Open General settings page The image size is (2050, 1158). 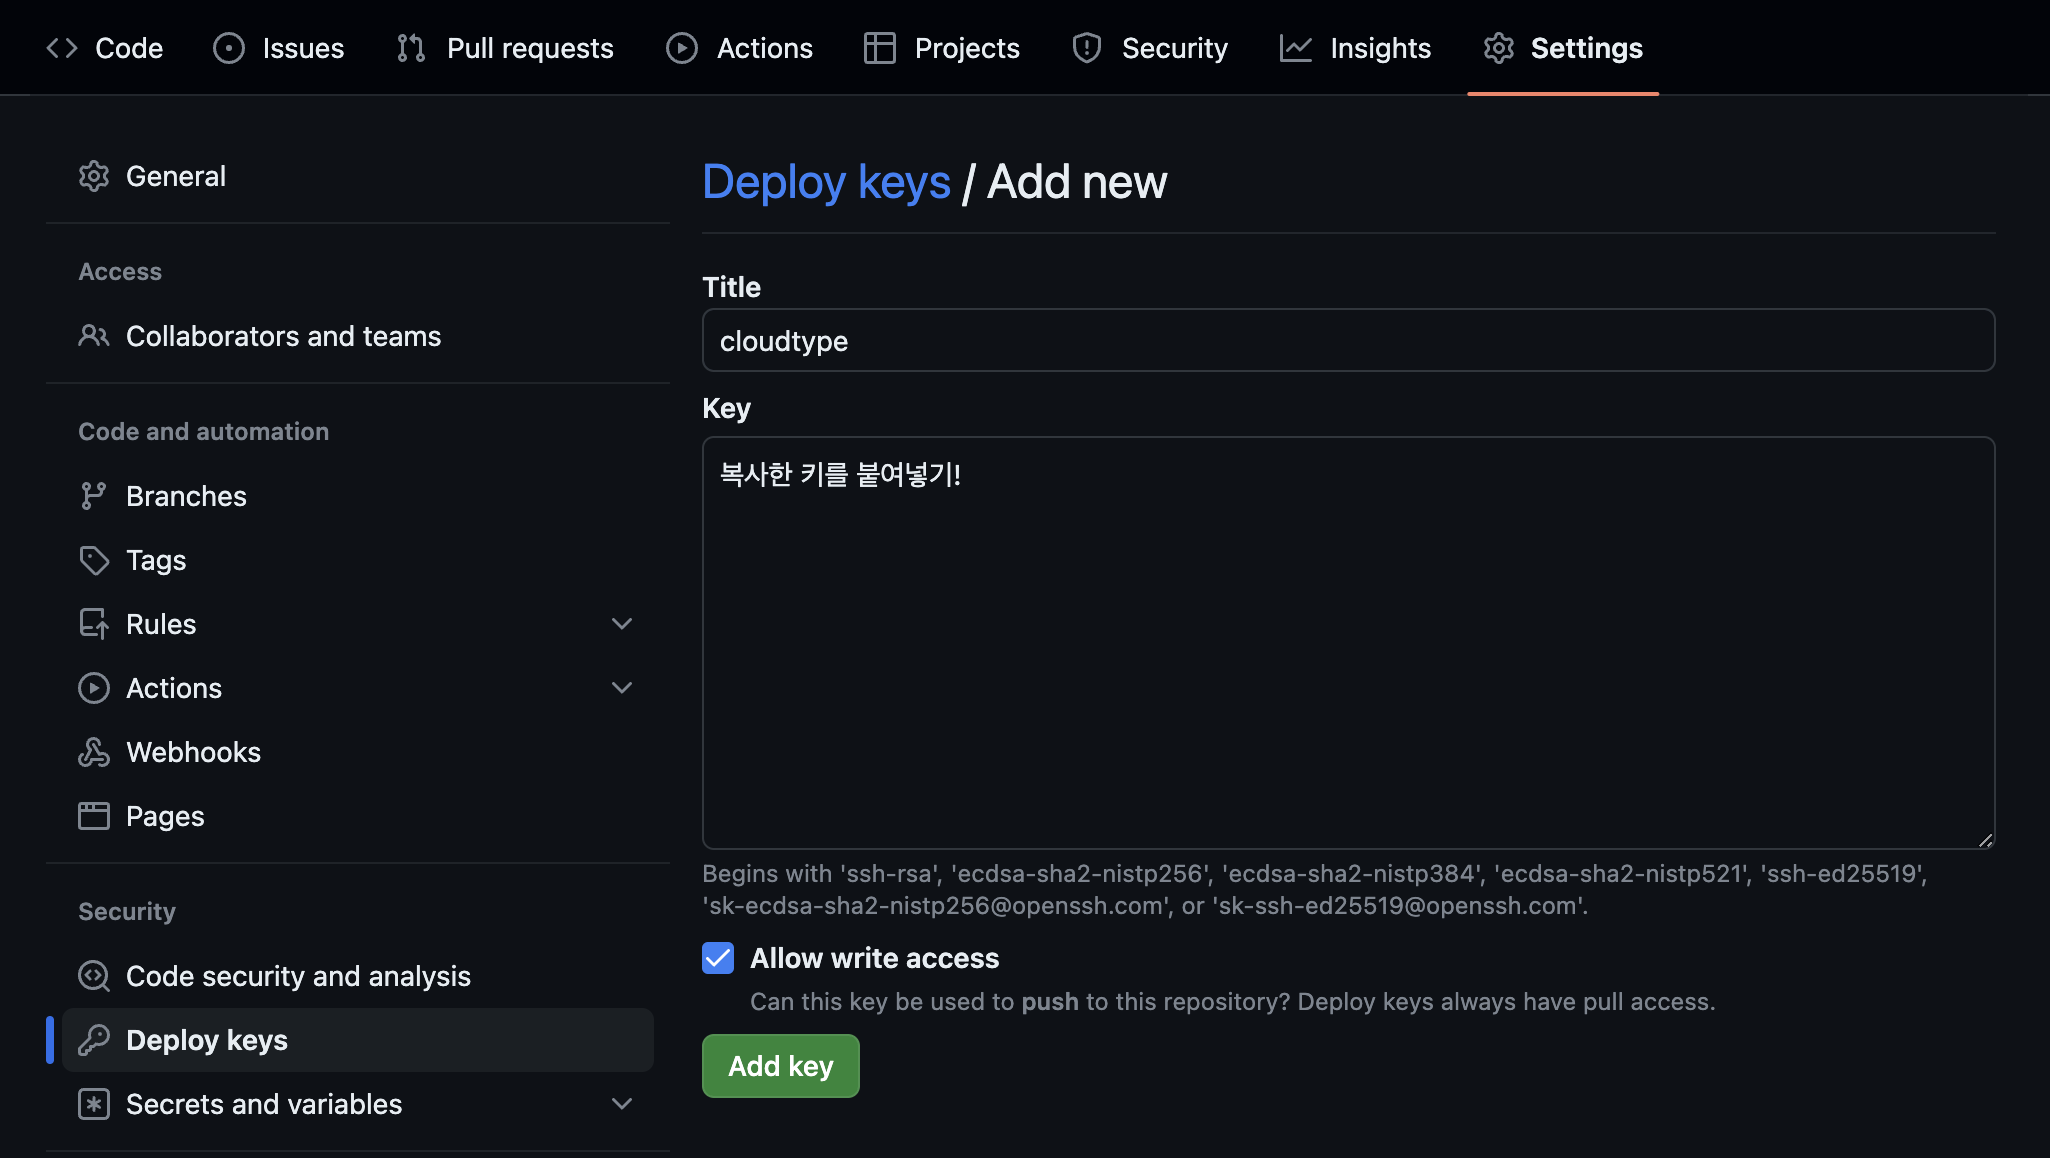click(357, 176)
